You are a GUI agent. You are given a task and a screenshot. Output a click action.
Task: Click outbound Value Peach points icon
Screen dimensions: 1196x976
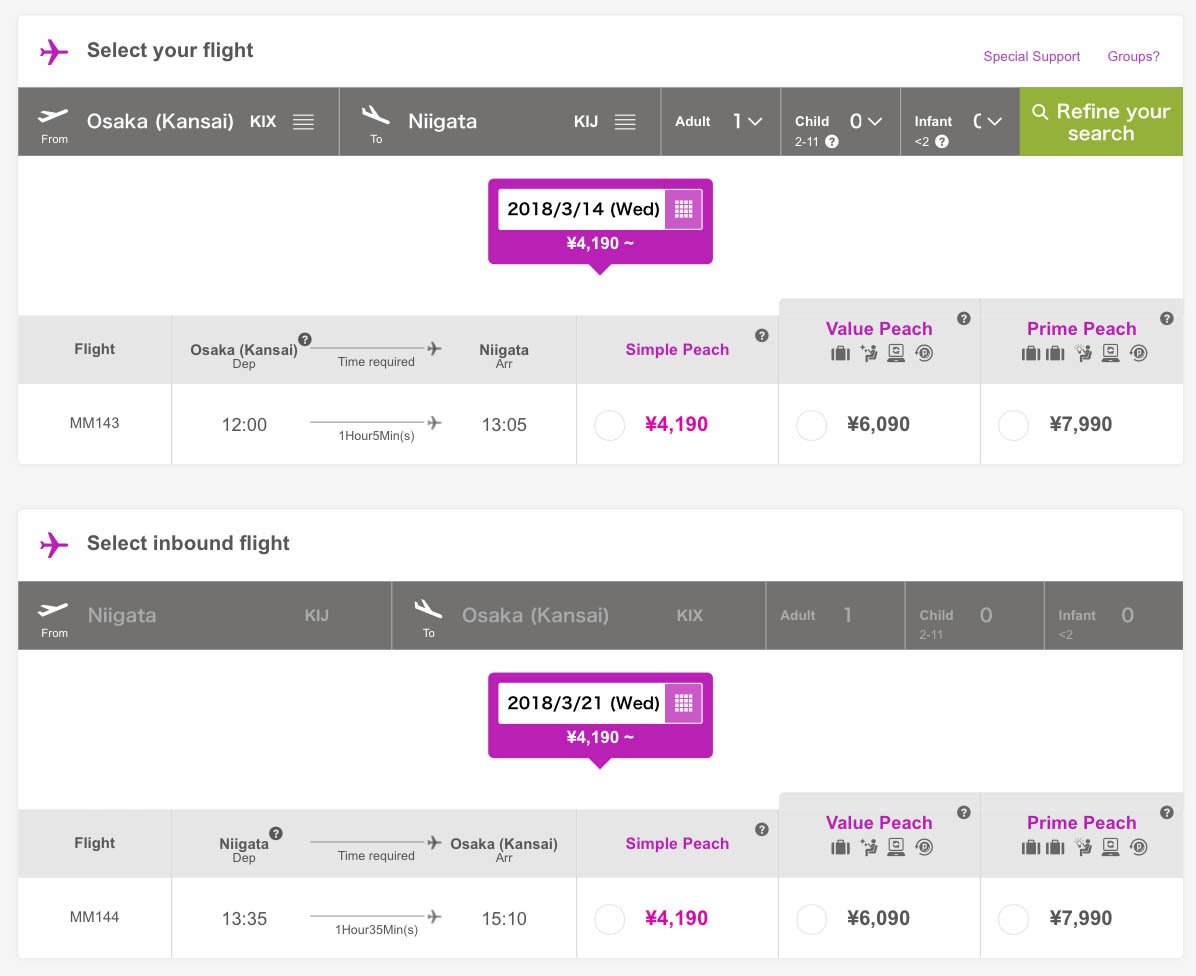point(924,353)
